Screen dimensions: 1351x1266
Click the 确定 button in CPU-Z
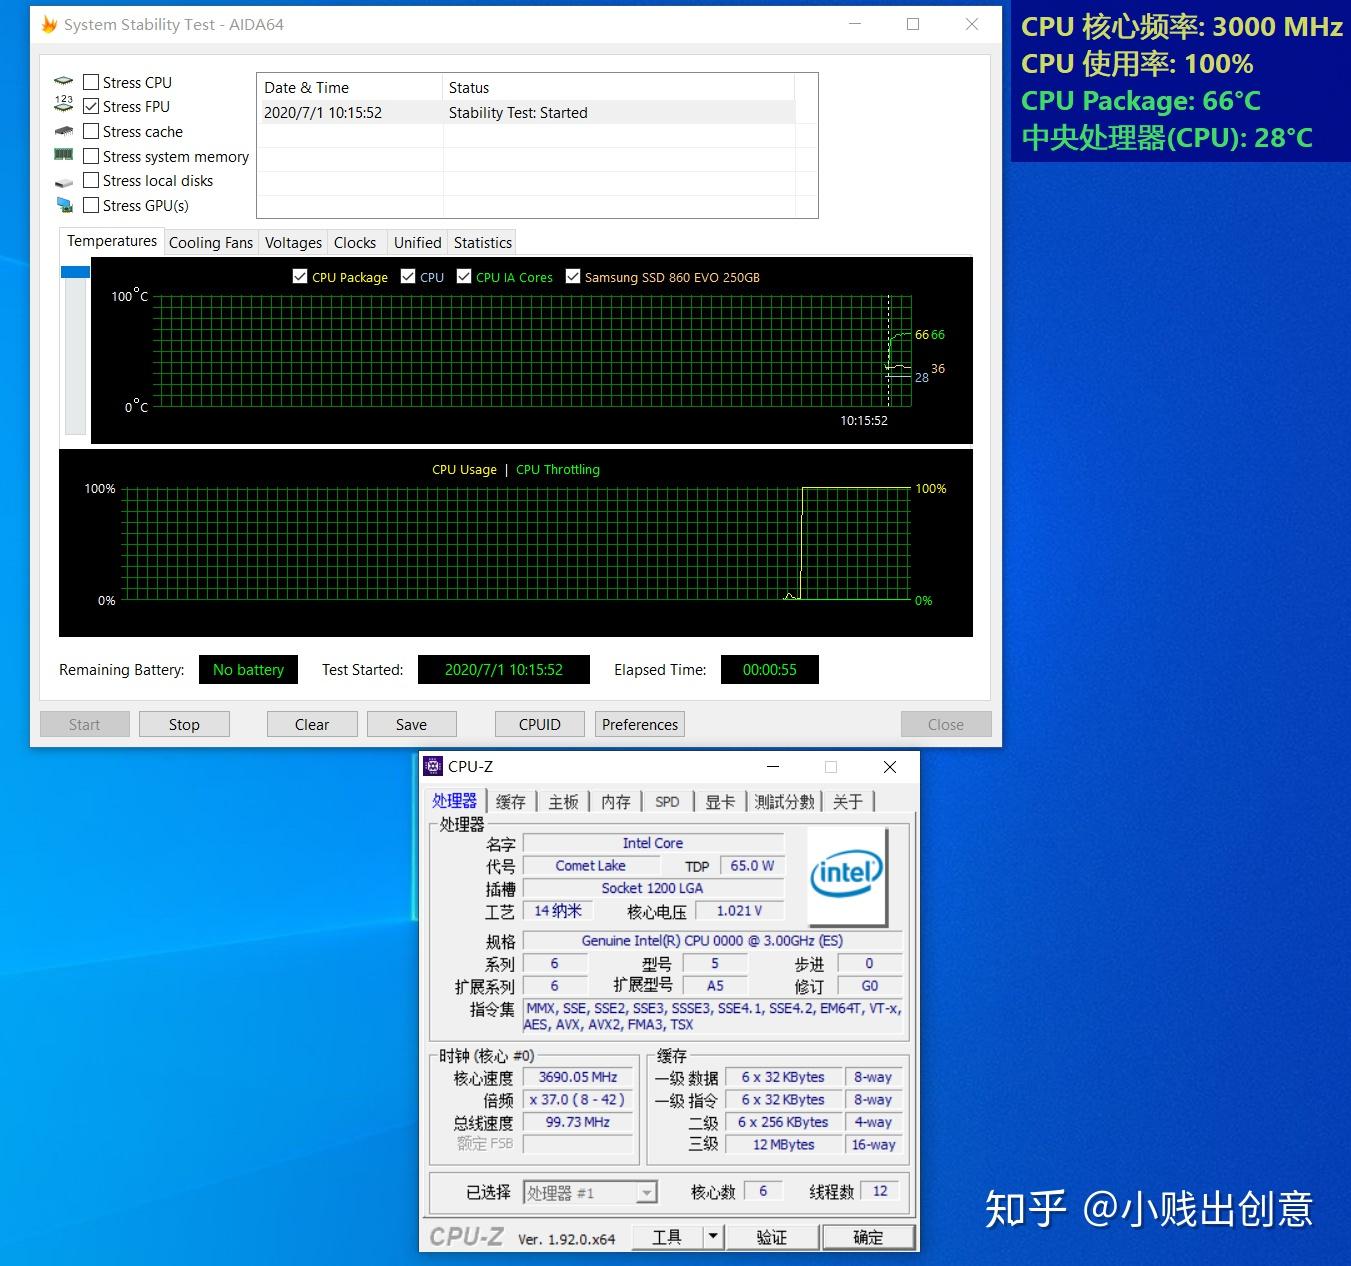click(868, 1237)
